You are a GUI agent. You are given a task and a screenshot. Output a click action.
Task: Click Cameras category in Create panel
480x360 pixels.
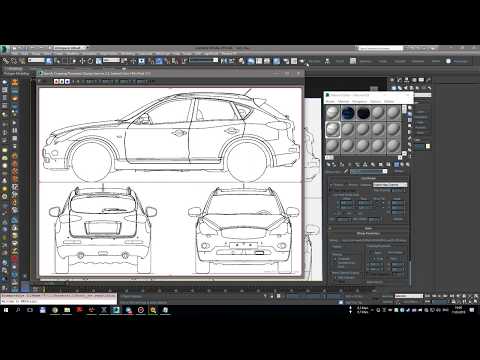(x=412, y=88)
